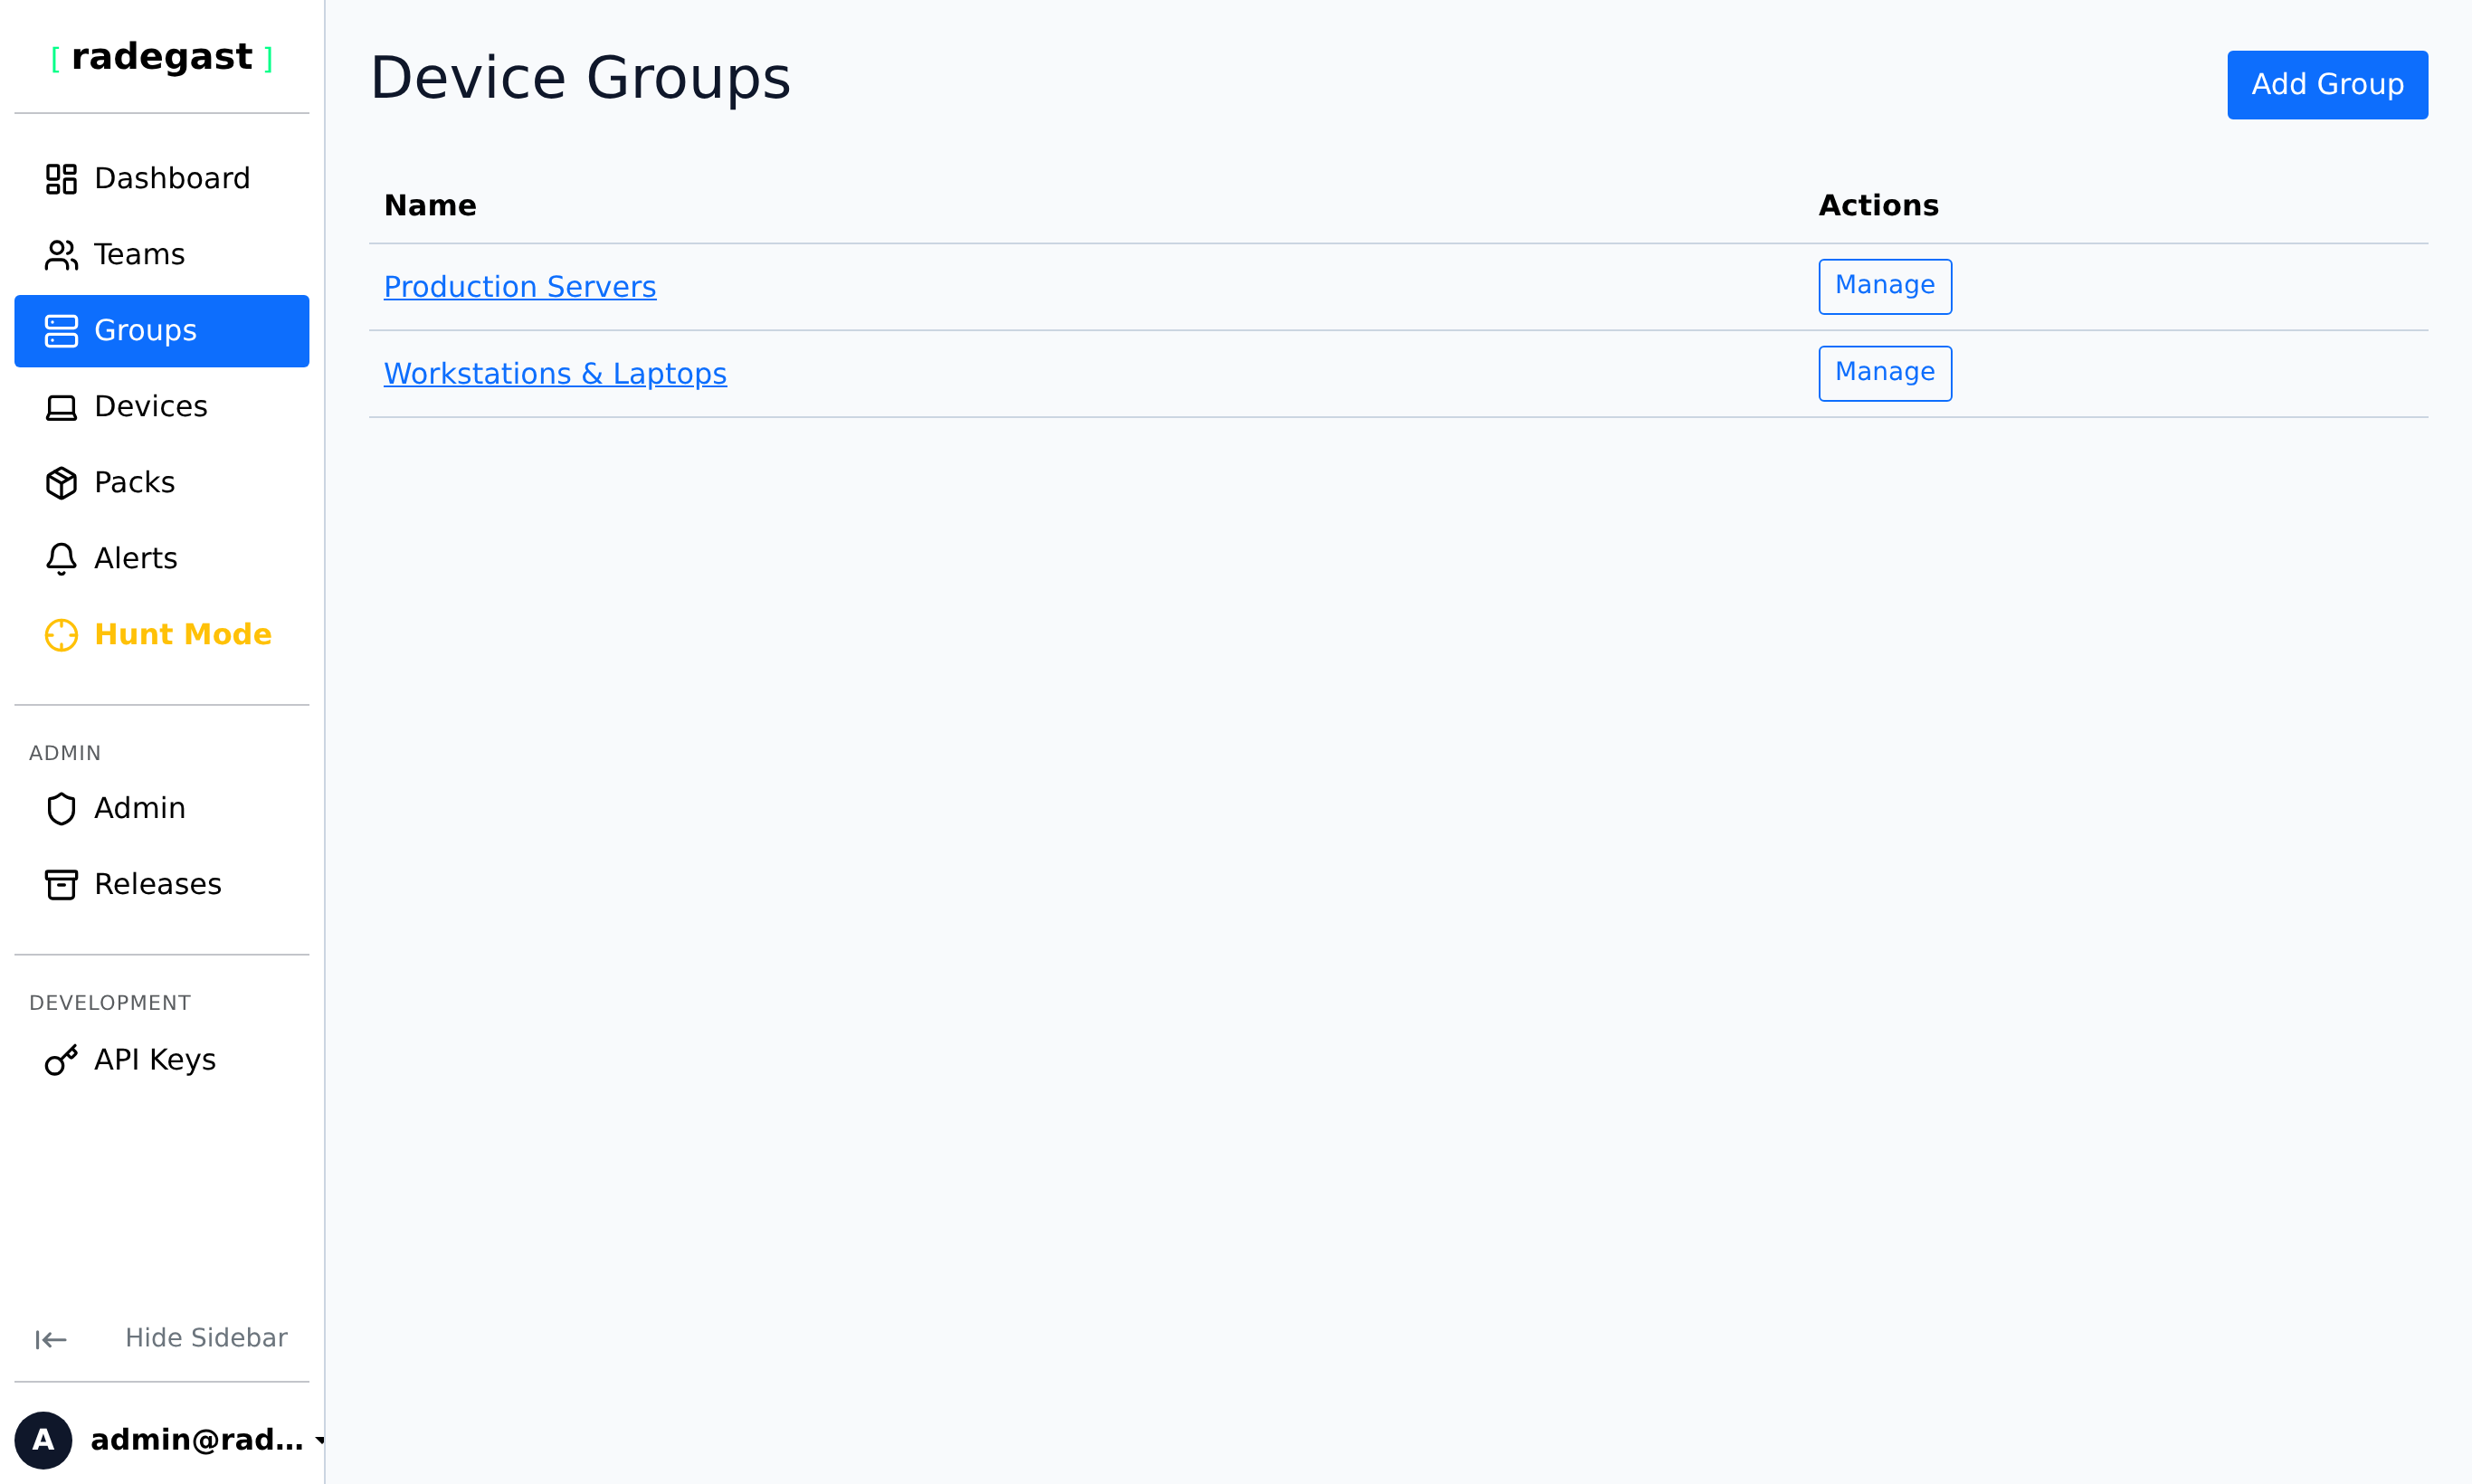The height and width of the screenshot is (1484, 2472).
Task: Open the Devices section
Action: [x=162, y=407]
